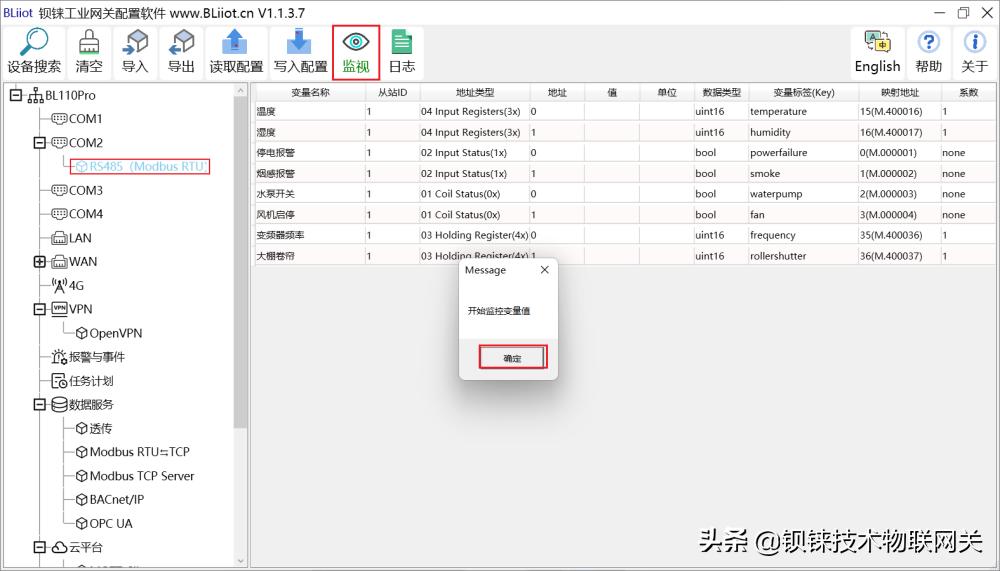
Task: Collapse the 云平台 tree node
Action: click(40, 547)
